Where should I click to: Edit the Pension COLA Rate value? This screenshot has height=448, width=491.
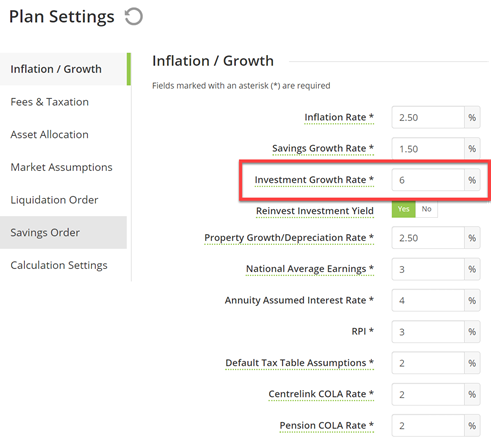point(428,426)
